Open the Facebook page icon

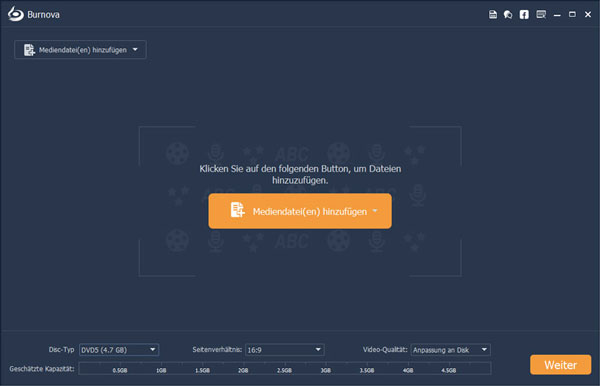524,15
